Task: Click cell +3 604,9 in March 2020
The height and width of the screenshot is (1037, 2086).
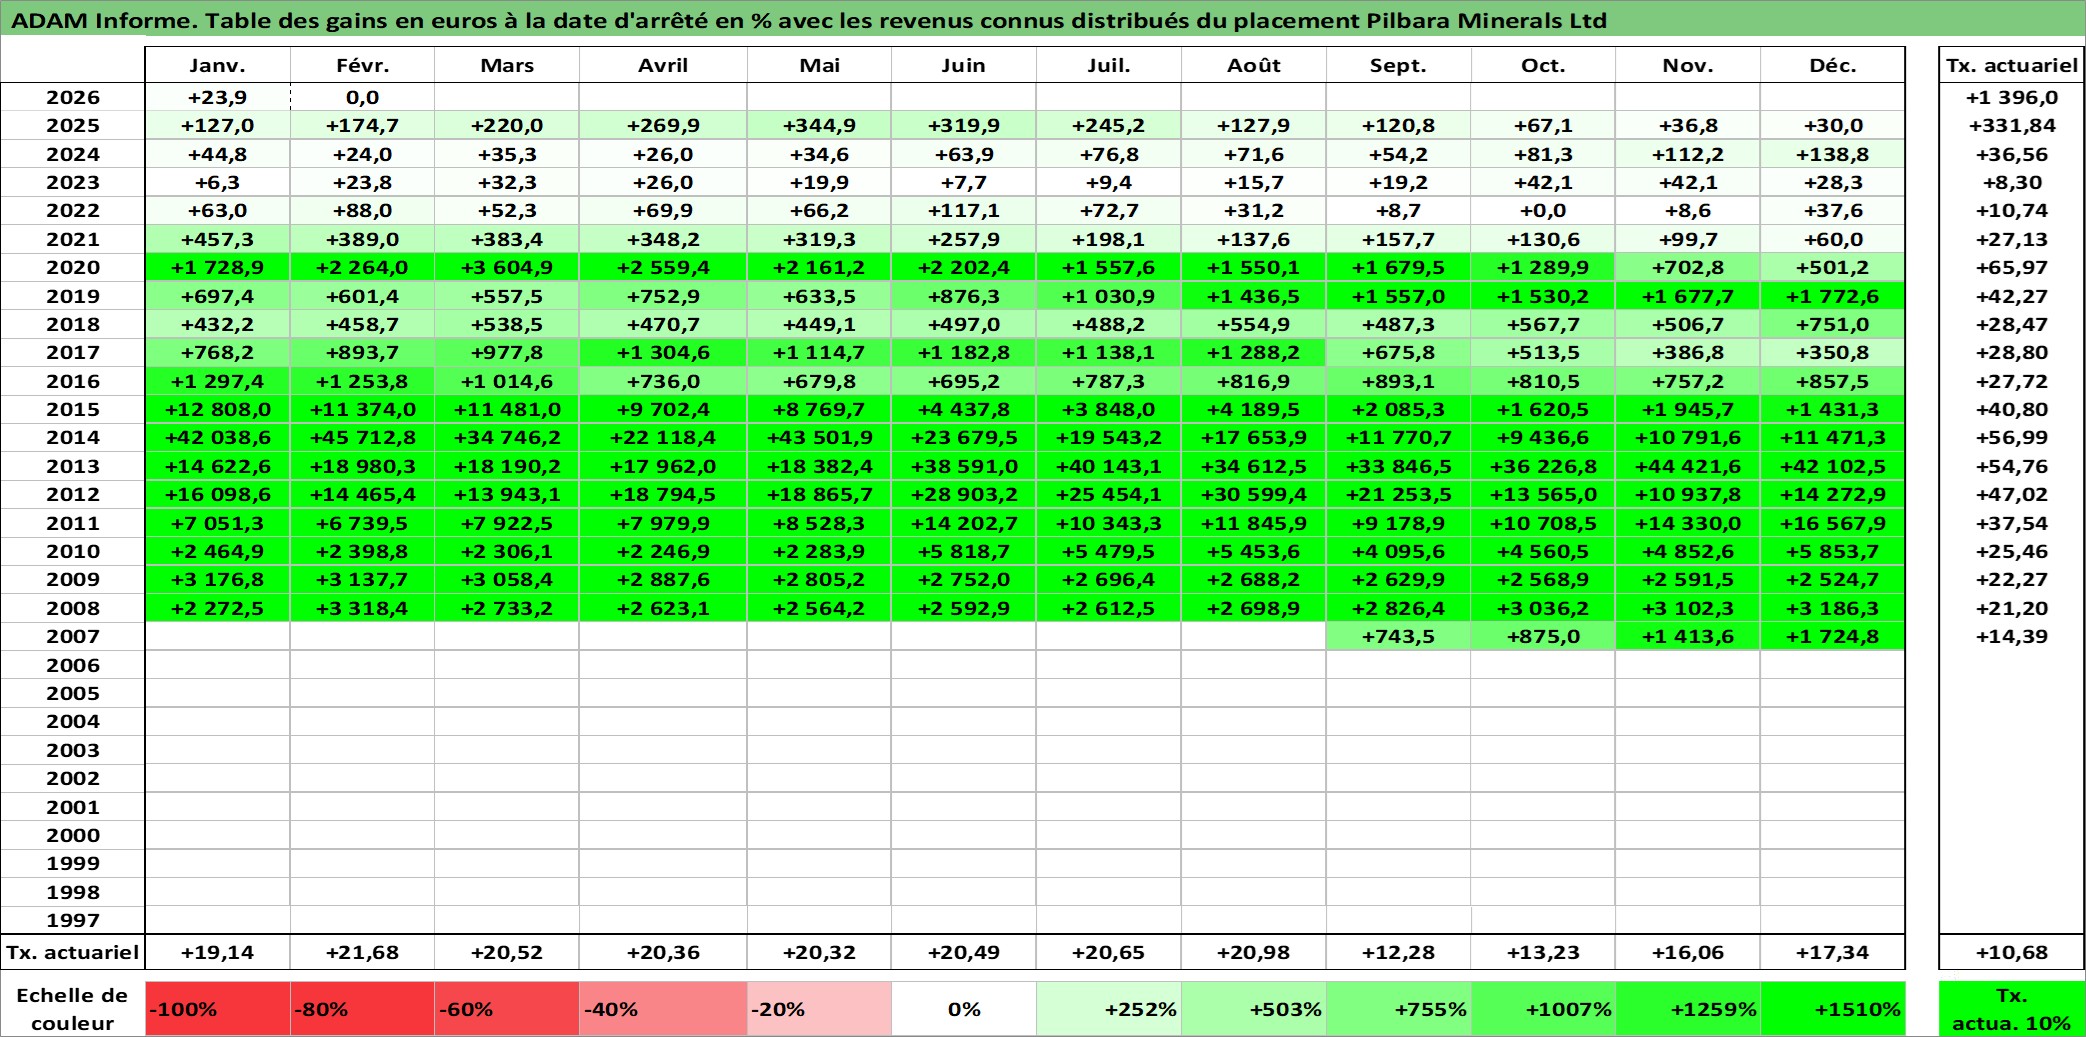Action: click(x=507, y=267)
